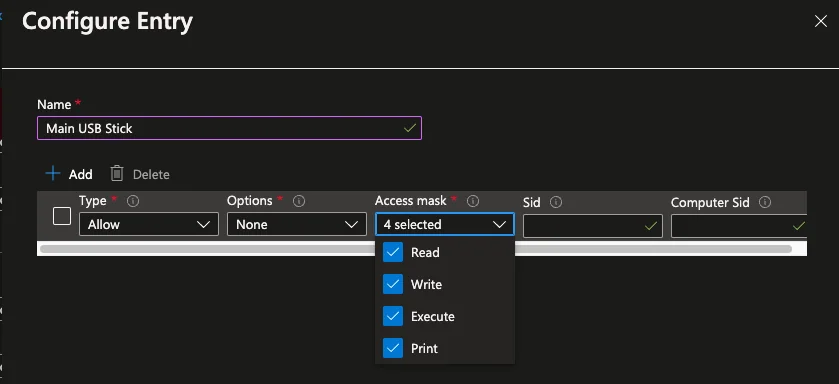Show info tooltip for Computer Sid
The width and height of the screenshot is (839, 384).
coord(765,202)
